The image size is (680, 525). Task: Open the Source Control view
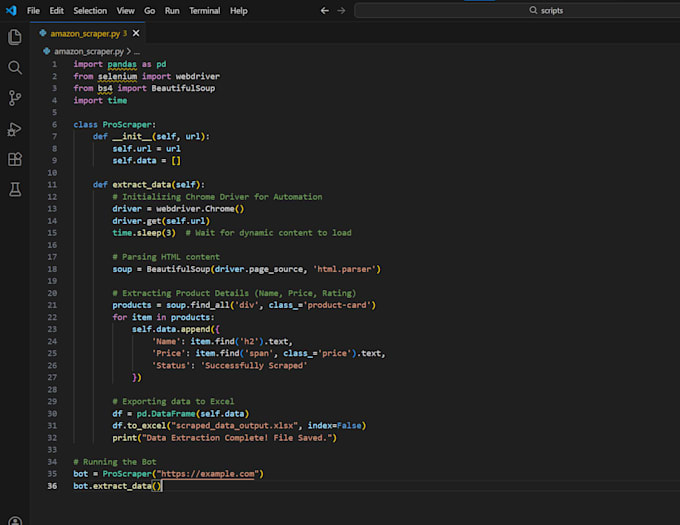(15, 98)
